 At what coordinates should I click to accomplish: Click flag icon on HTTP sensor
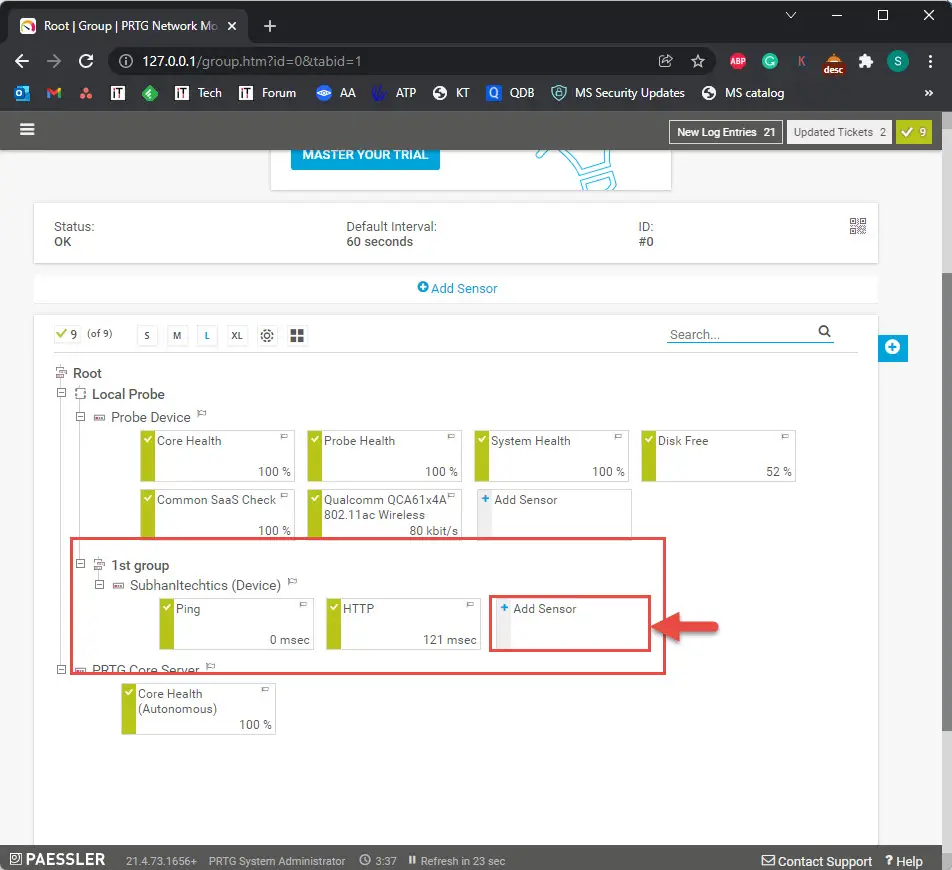470,605
